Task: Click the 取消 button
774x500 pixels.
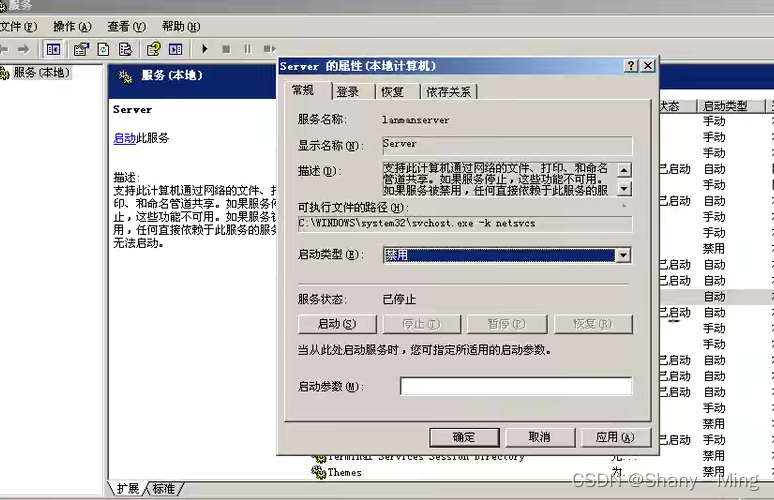Action: click(x=540, y=437)
